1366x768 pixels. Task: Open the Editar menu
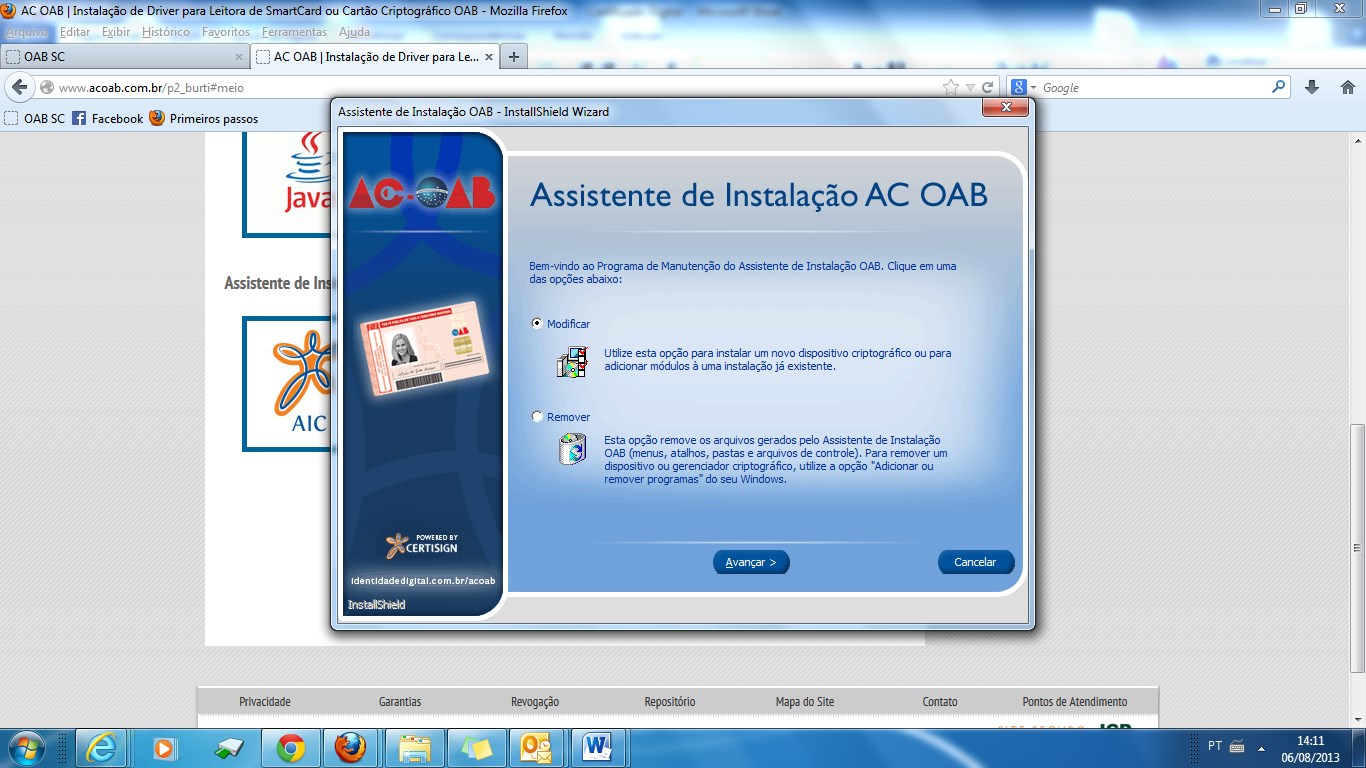(75, 32)
